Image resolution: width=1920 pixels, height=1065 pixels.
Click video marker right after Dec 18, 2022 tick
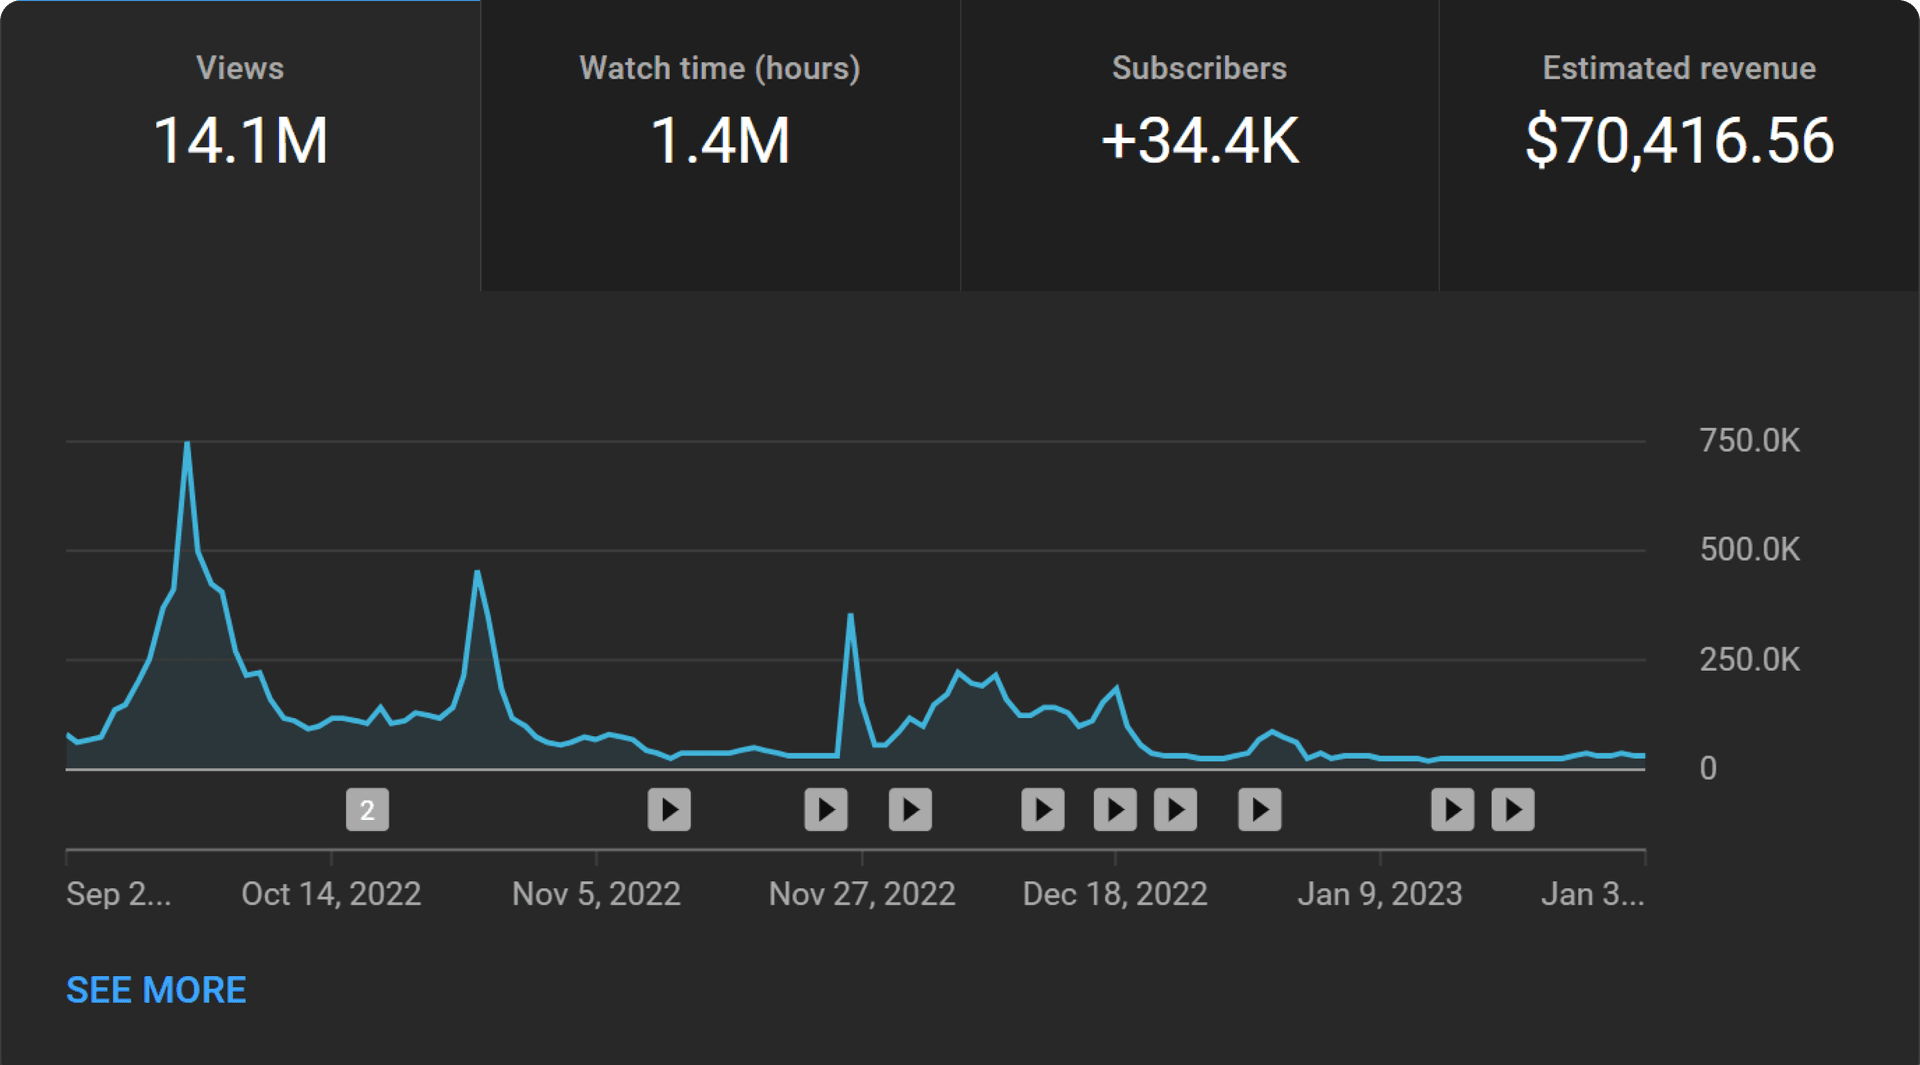(x=1176, y=810)
